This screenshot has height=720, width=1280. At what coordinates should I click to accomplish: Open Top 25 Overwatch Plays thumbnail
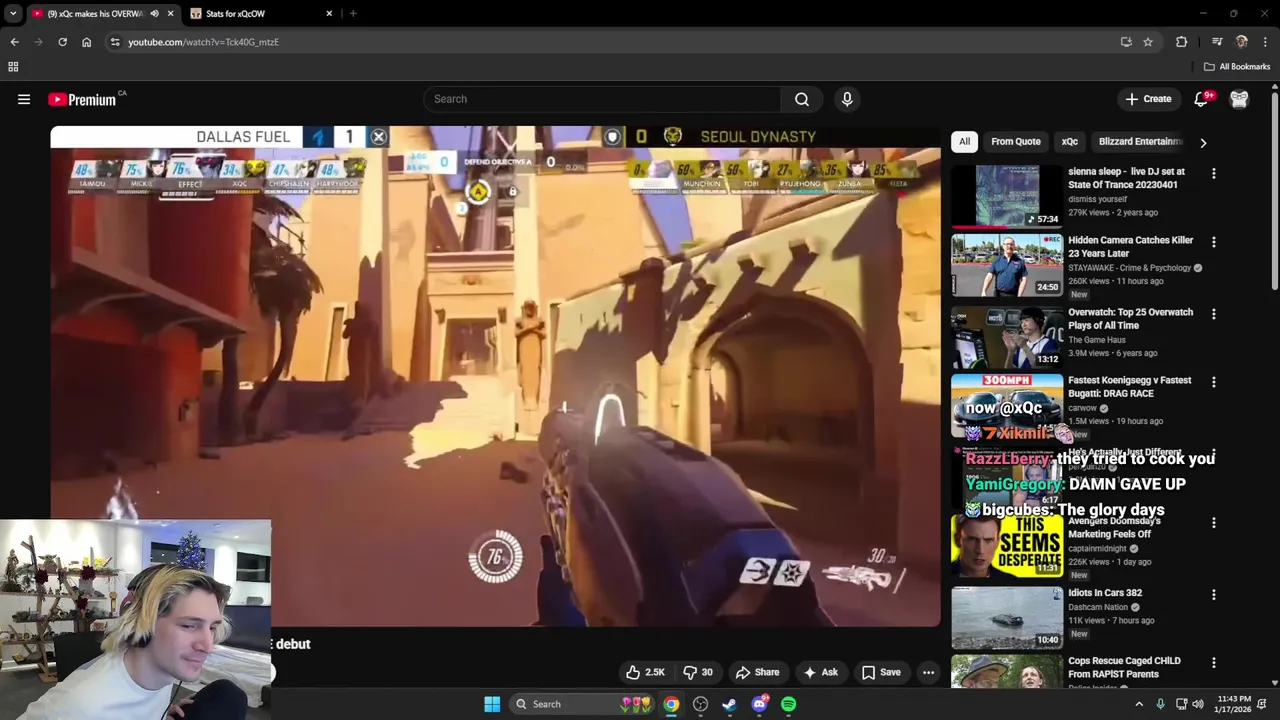click(1007, 337)
